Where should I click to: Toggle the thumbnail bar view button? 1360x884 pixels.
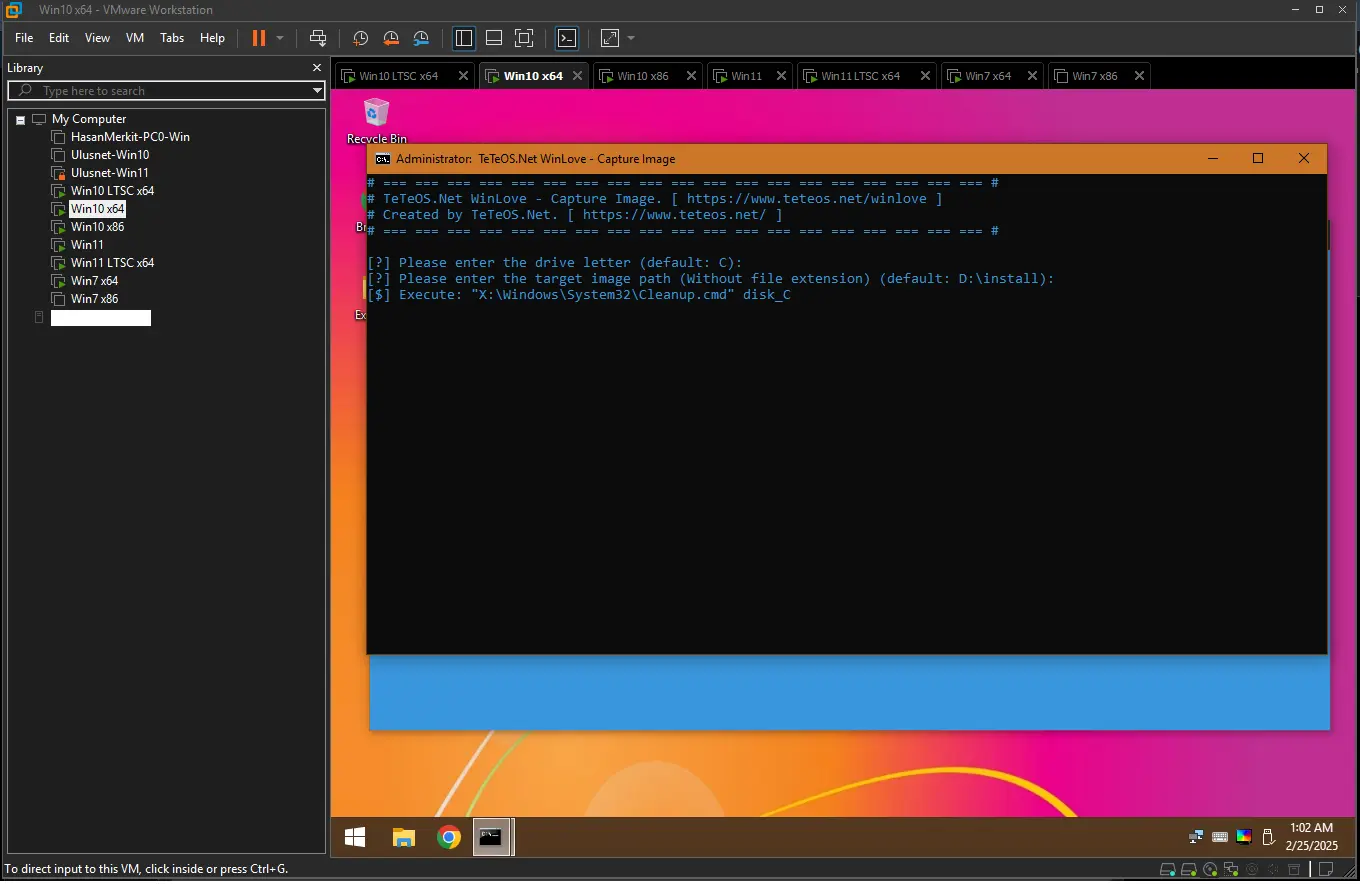(x=494, y=38)
